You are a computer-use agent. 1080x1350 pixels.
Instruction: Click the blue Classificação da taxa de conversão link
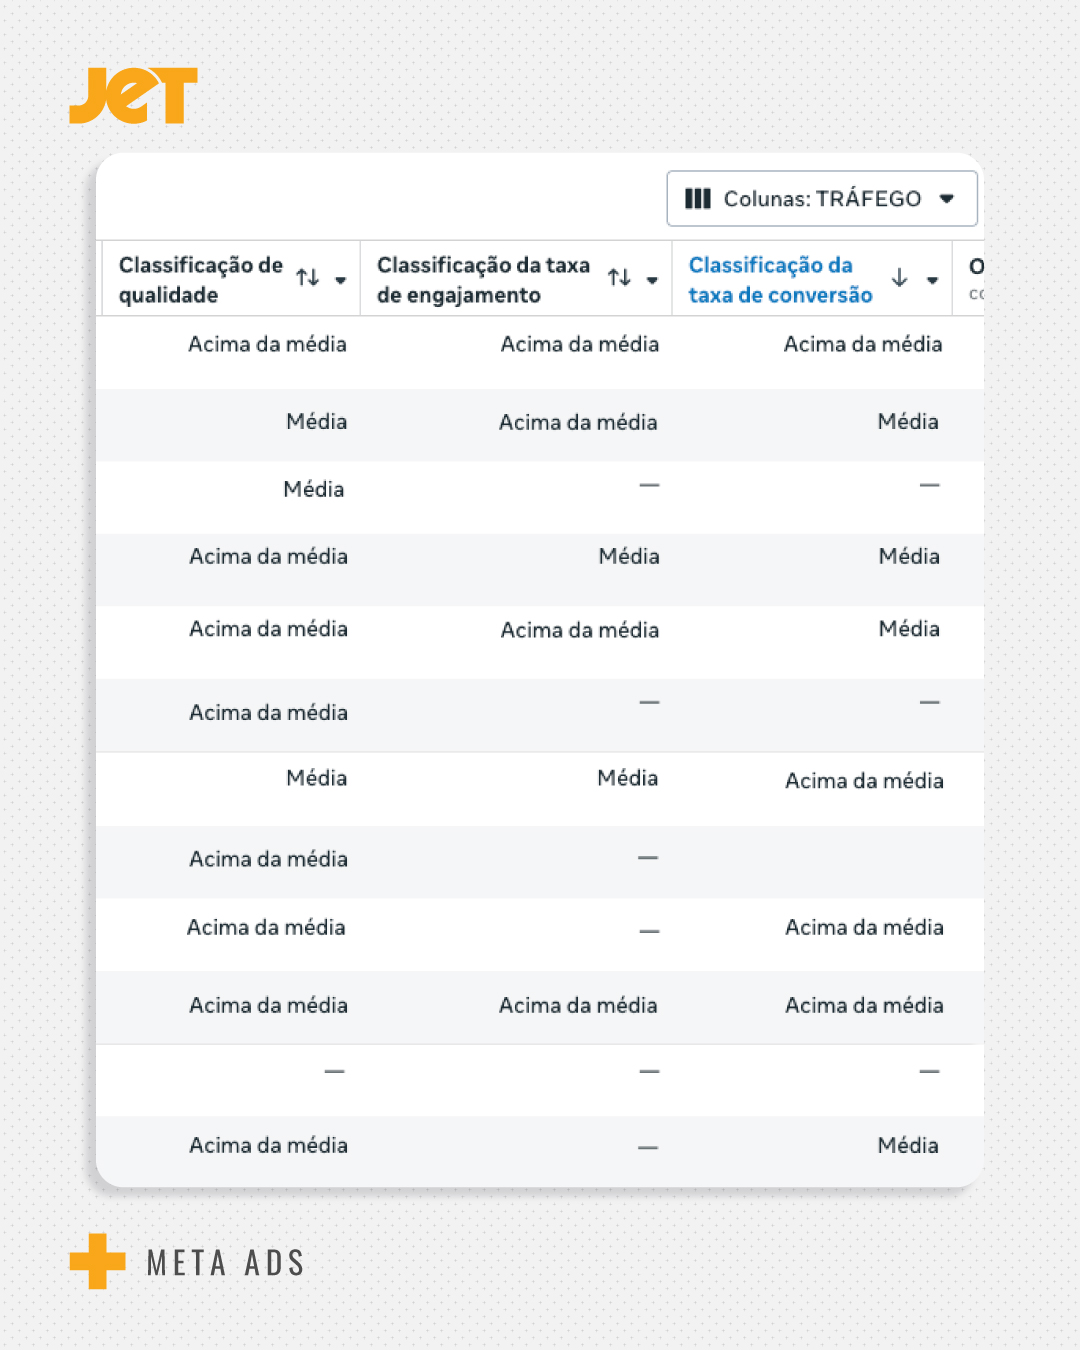coord(780,279)
